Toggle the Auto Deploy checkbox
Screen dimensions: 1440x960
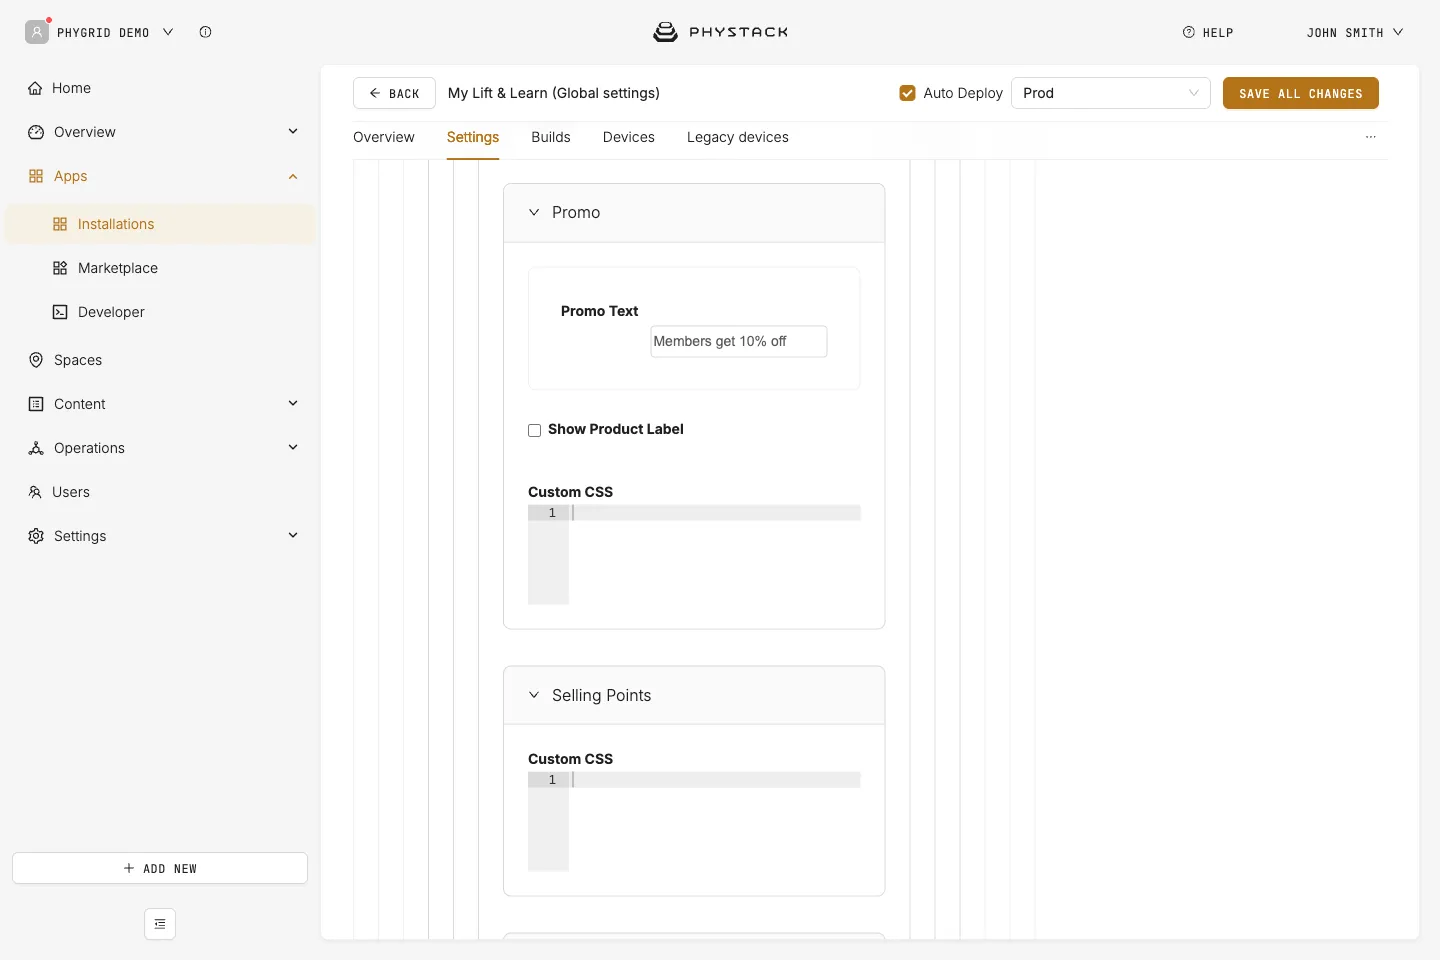click(908, 93)
